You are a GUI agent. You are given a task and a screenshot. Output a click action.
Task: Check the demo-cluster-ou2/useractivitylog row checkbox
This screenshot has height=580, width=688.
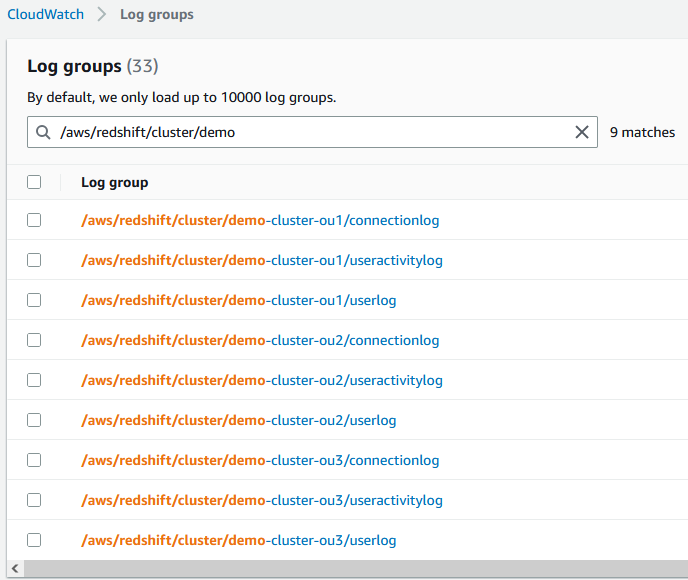pyautogui.click(x=34, y=380)
